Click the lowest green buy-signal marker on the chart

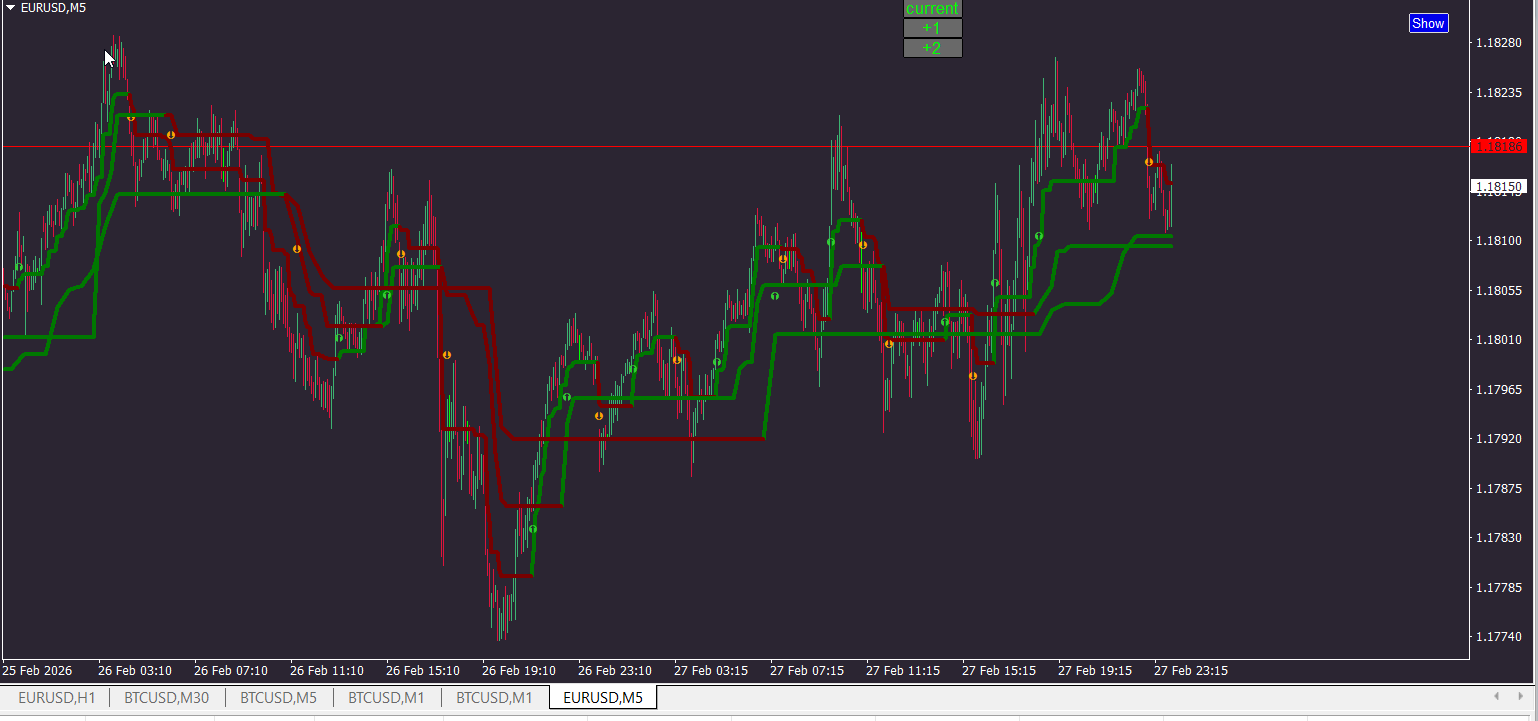point(533,529)
